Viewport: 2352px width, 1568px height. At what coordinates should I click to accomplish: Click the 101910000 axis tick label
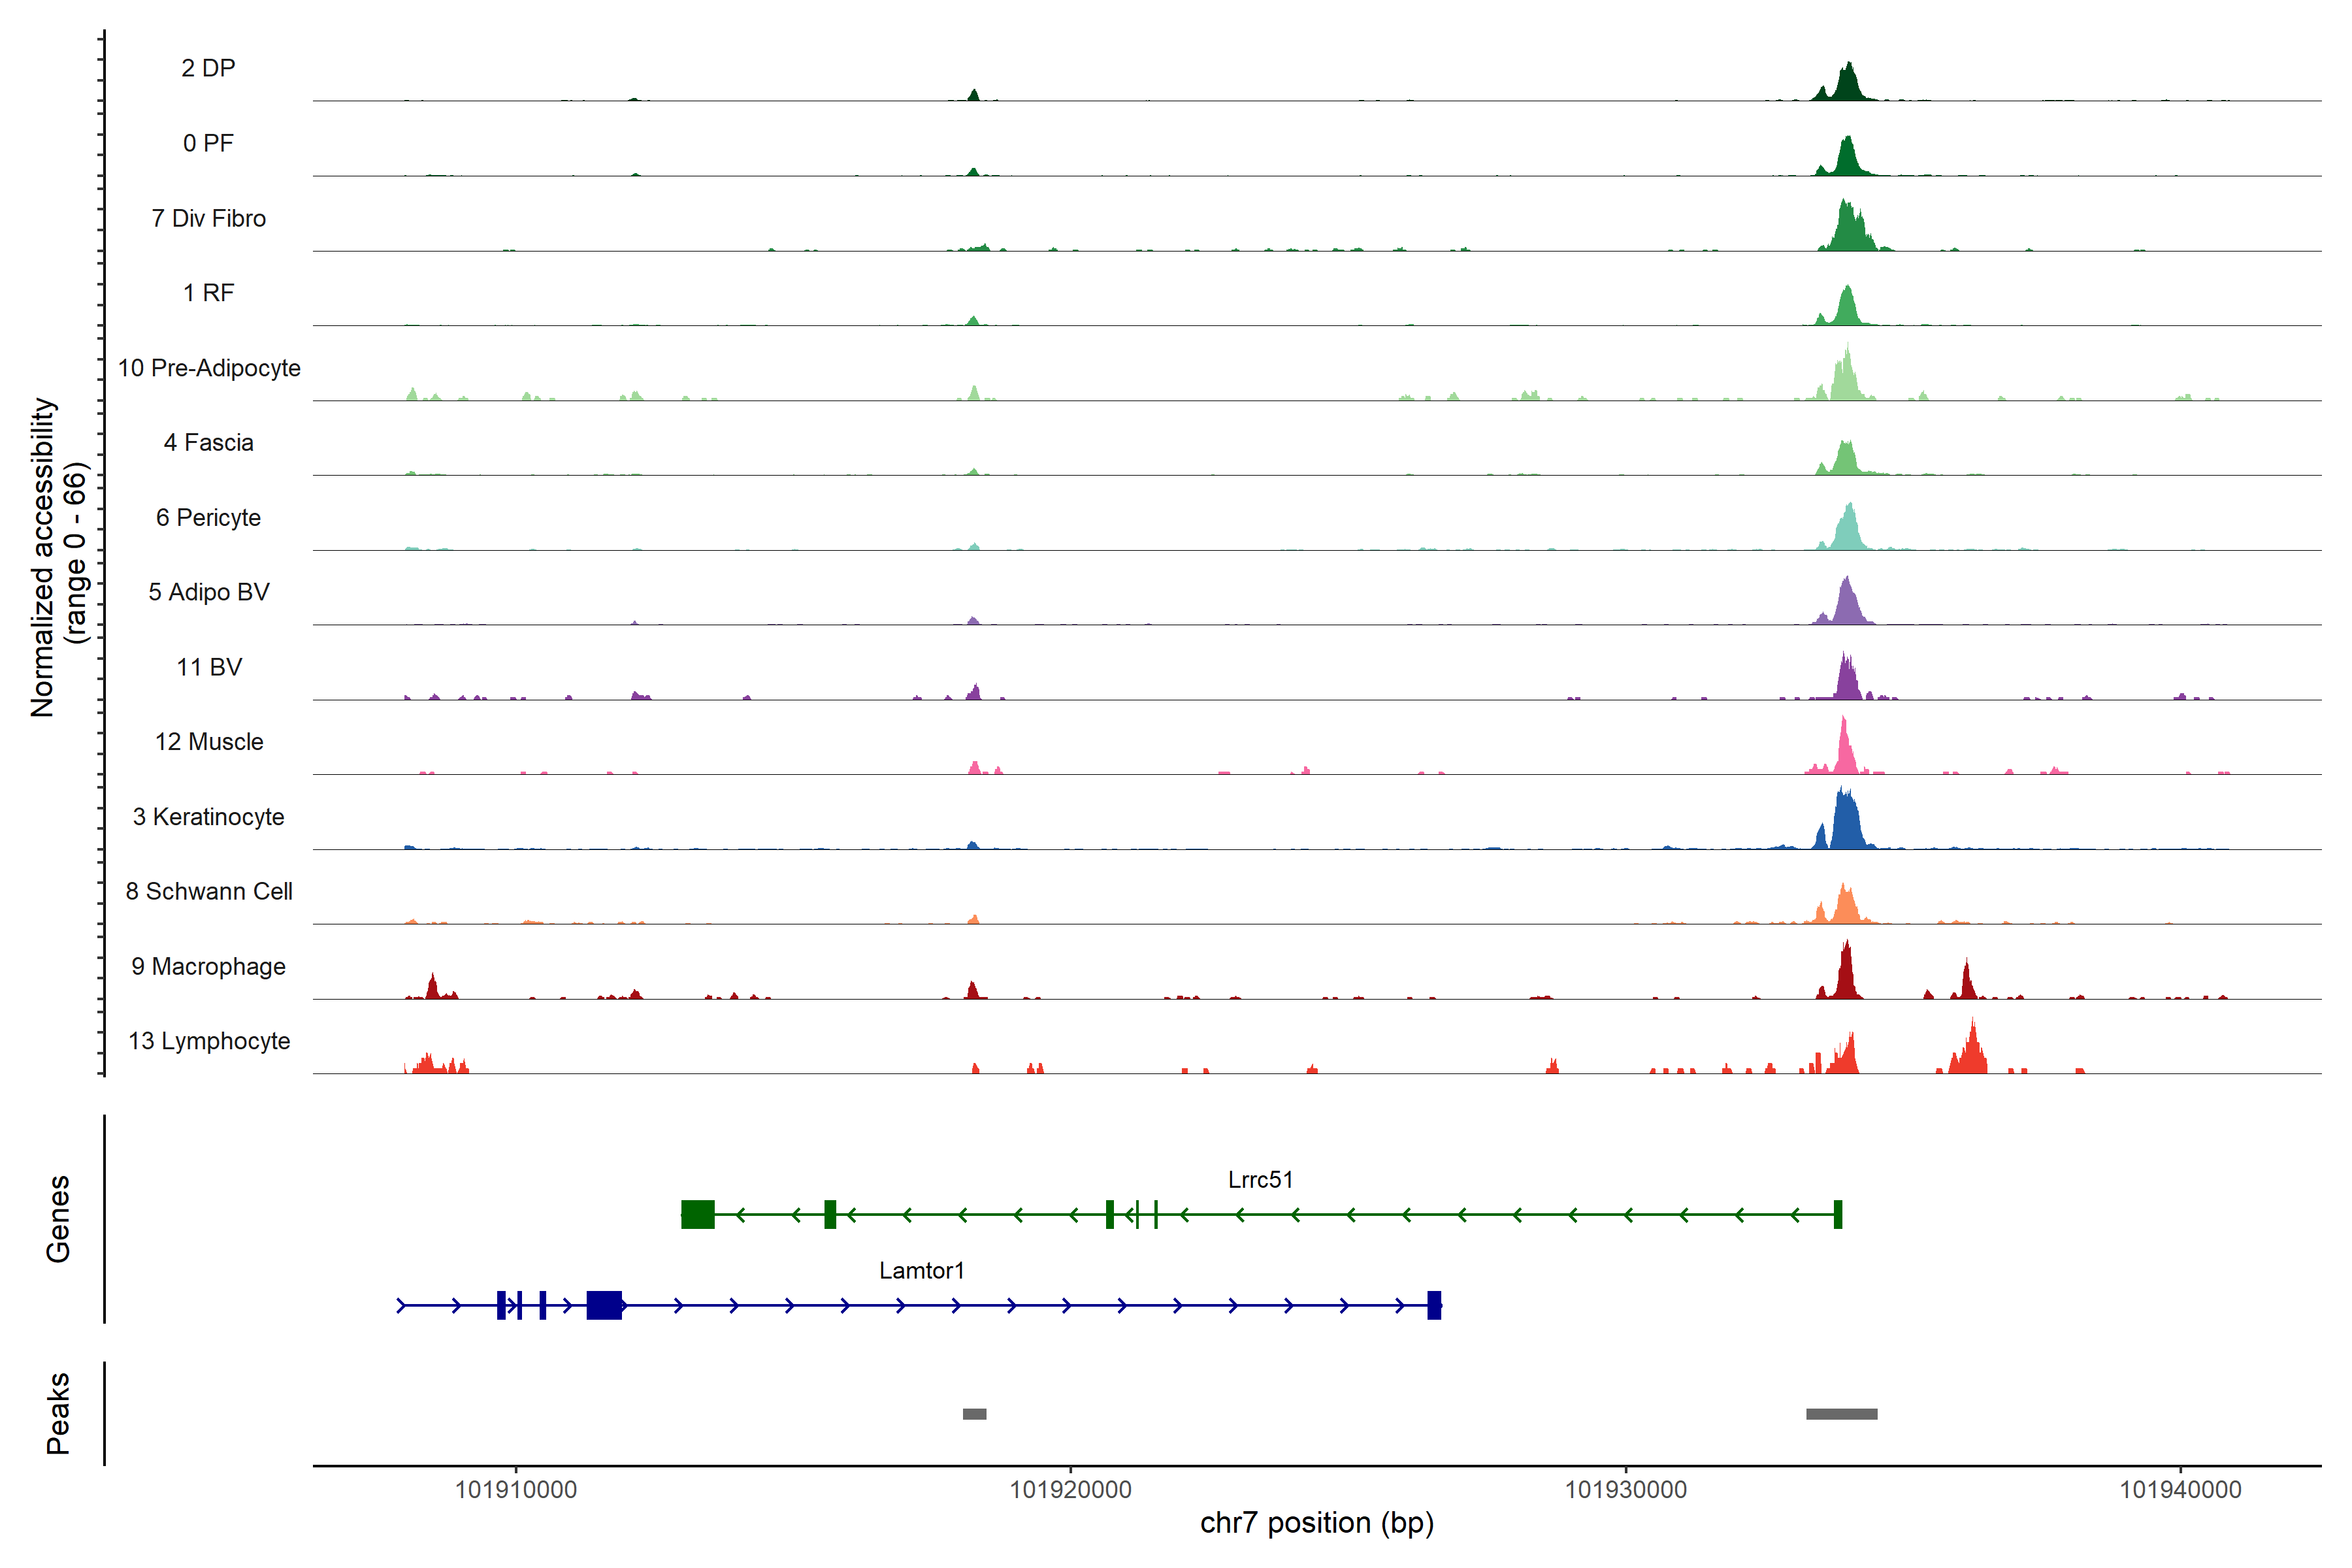[516, 1490]
